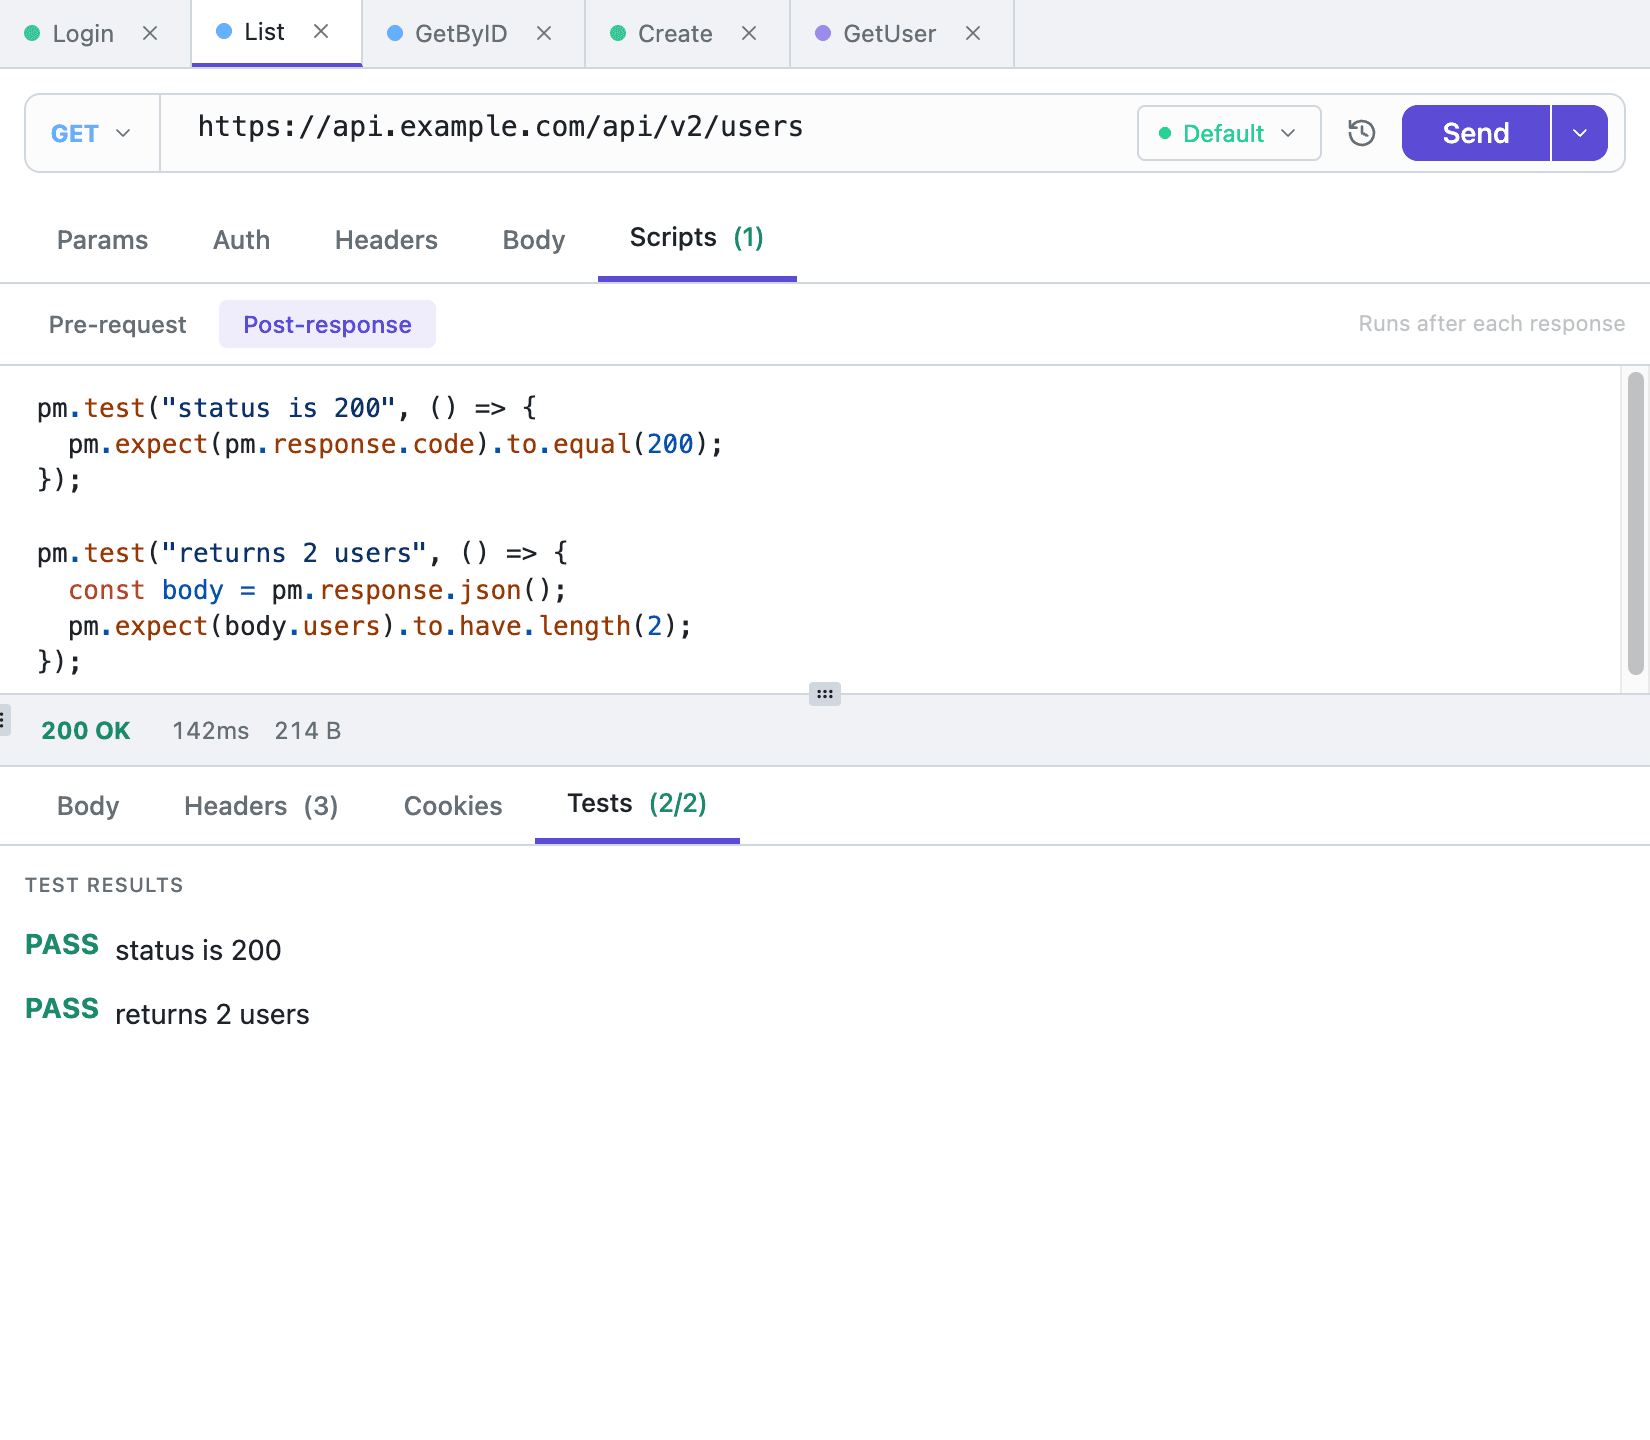Open the Params tab

102,240
